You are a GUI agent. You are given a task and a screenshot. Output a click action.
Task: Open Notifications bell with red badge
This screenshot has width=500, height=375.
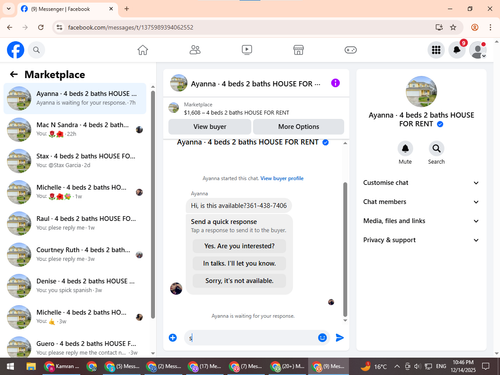pyautogui.click(x=457, y=50)
